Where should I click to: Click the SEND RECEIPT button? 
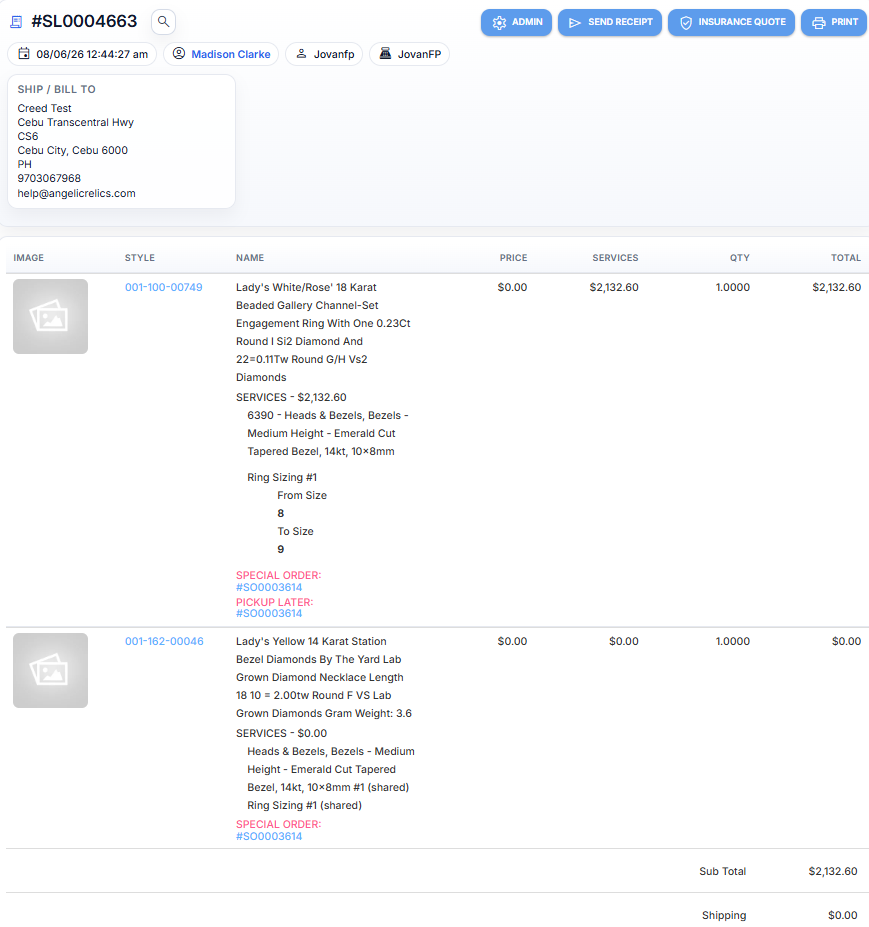pos(609,22)
